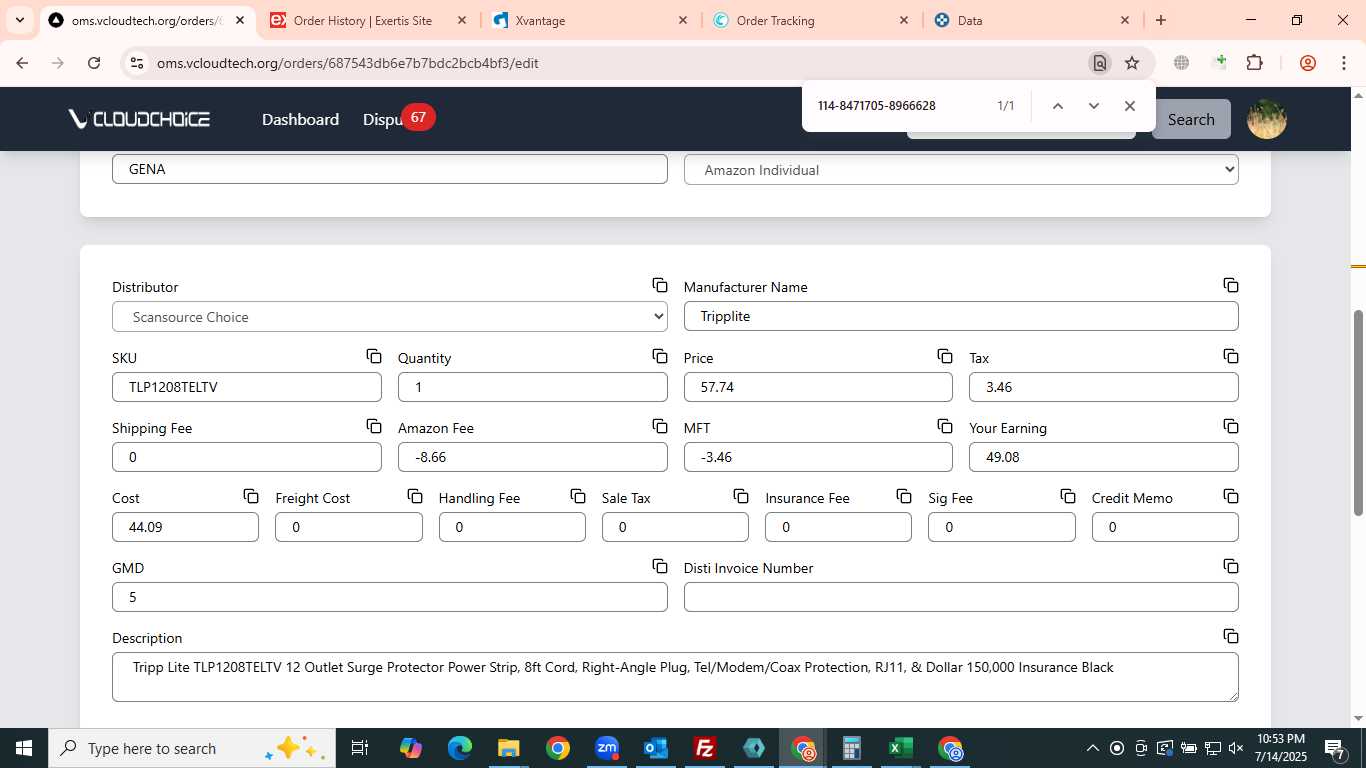Copy the Sale Tax value

tap(741, 497)
